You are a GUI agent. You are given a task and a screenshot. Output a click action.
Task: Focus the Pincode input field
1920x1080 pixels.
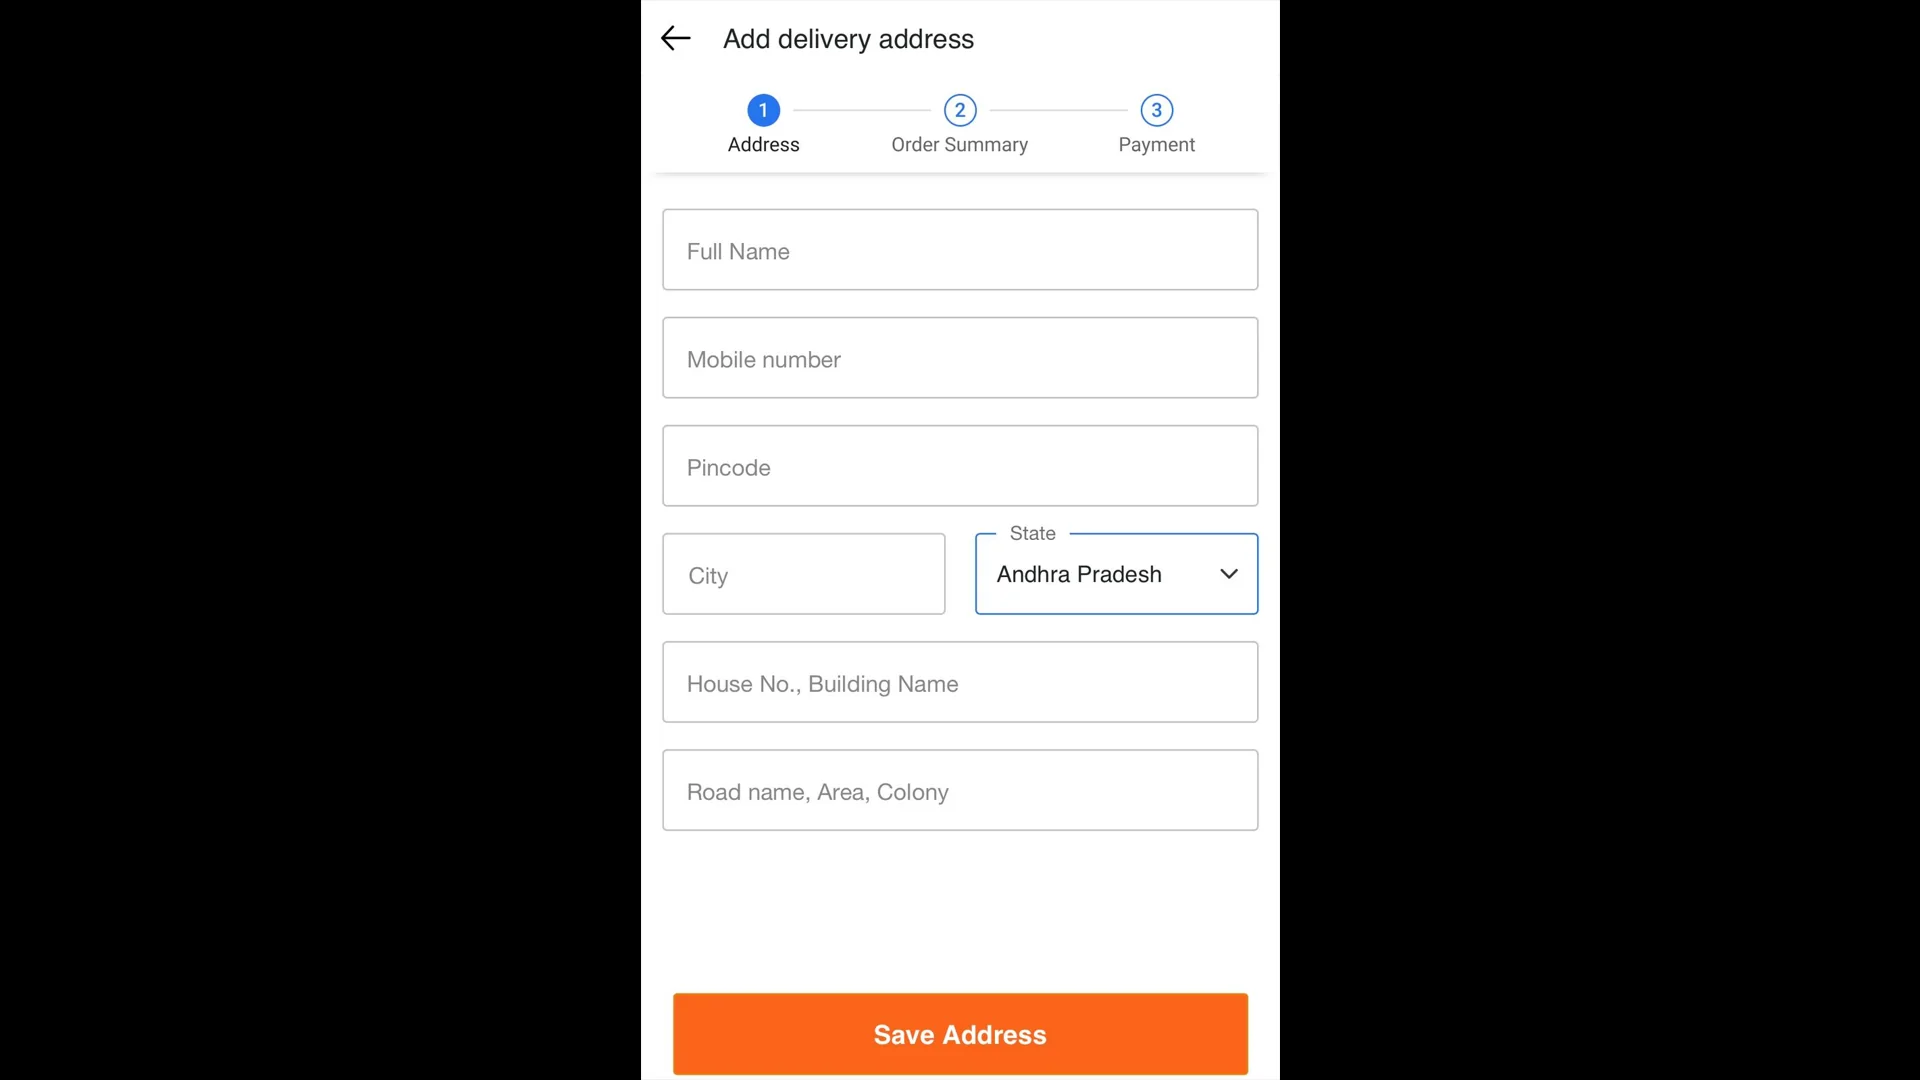click(x=960, y=466)
